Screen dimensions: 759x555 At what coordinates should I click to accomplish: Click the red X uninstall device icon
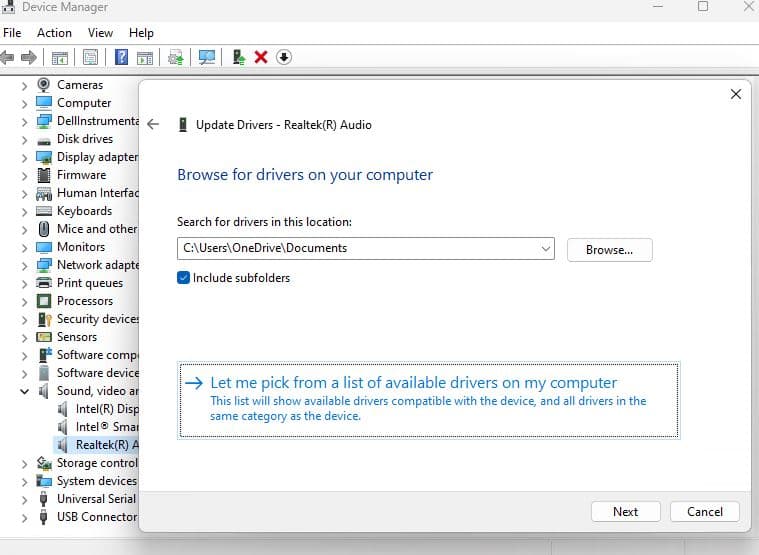pos(261,57)
